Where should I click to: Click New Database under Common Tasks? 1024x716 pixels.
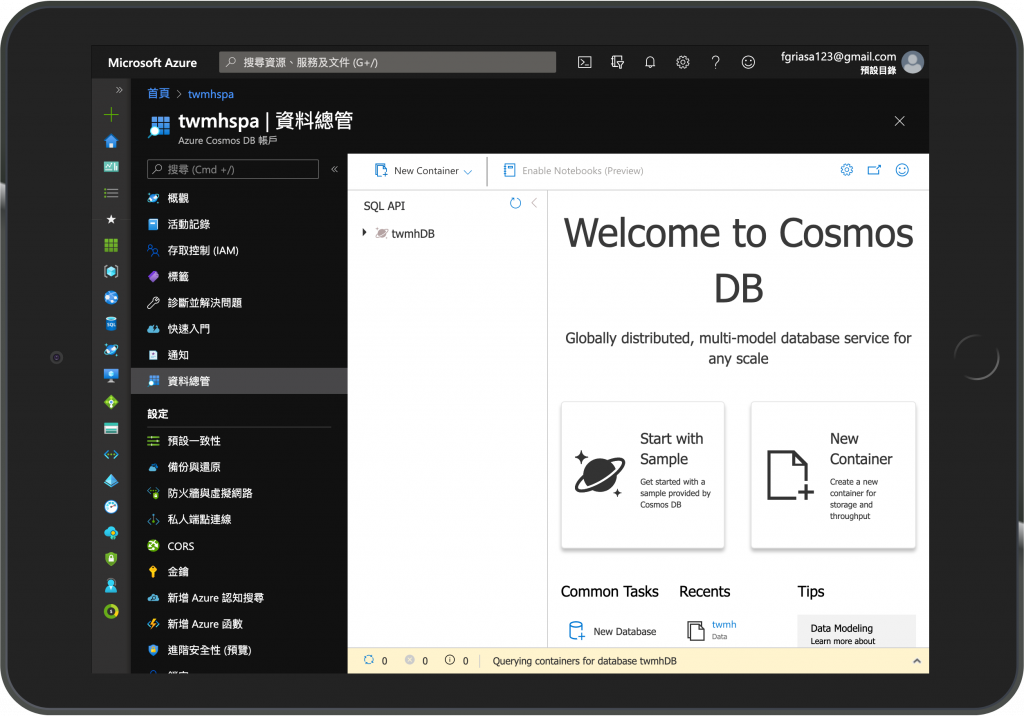(612, 630)
